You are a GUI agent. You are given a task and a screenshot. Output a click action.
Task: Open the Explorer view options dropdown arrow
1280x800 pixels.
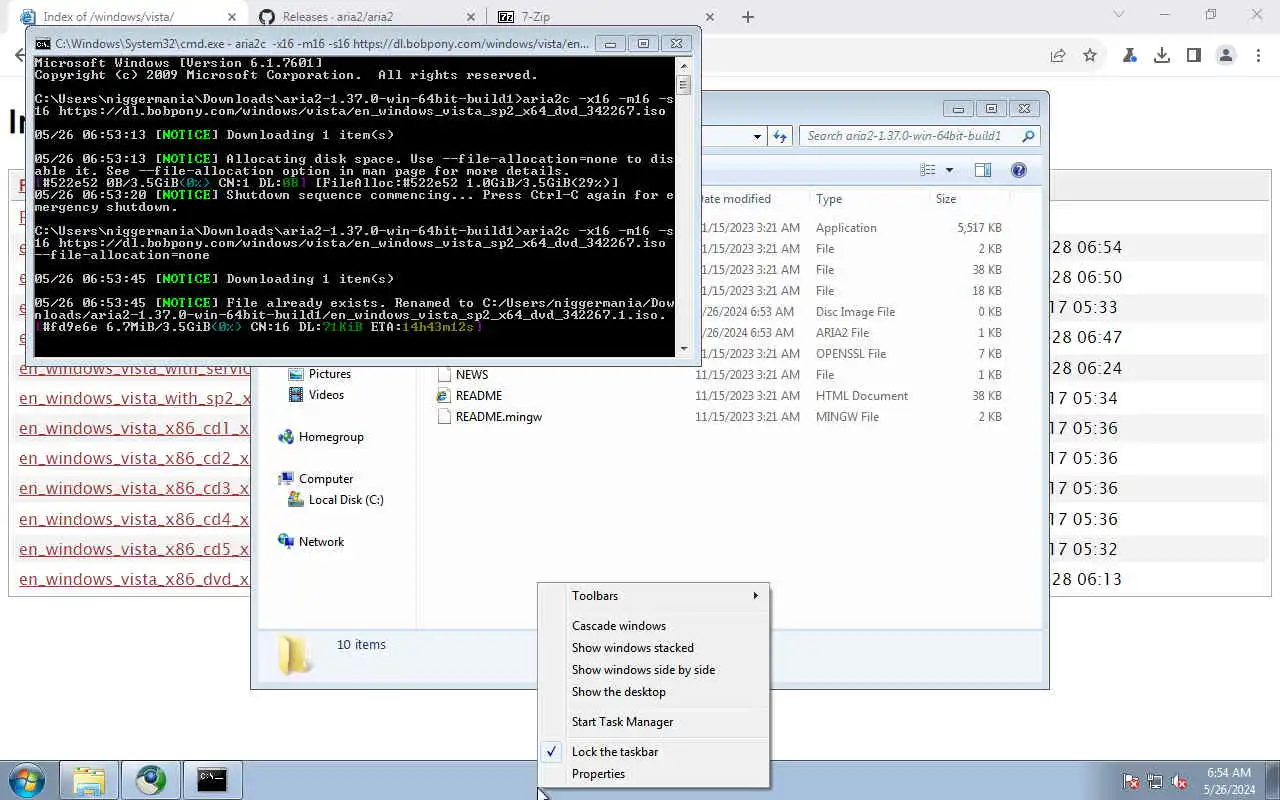point(949,170)
